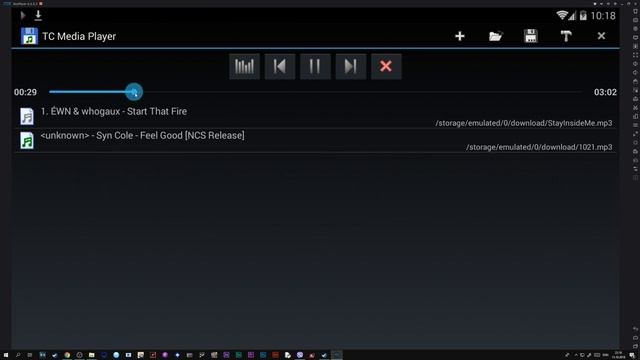Image resolution: width=640 pixels, height=360 pixels.
Task: Save the playlist with the floppy disk icon
Action: [531, 36]
